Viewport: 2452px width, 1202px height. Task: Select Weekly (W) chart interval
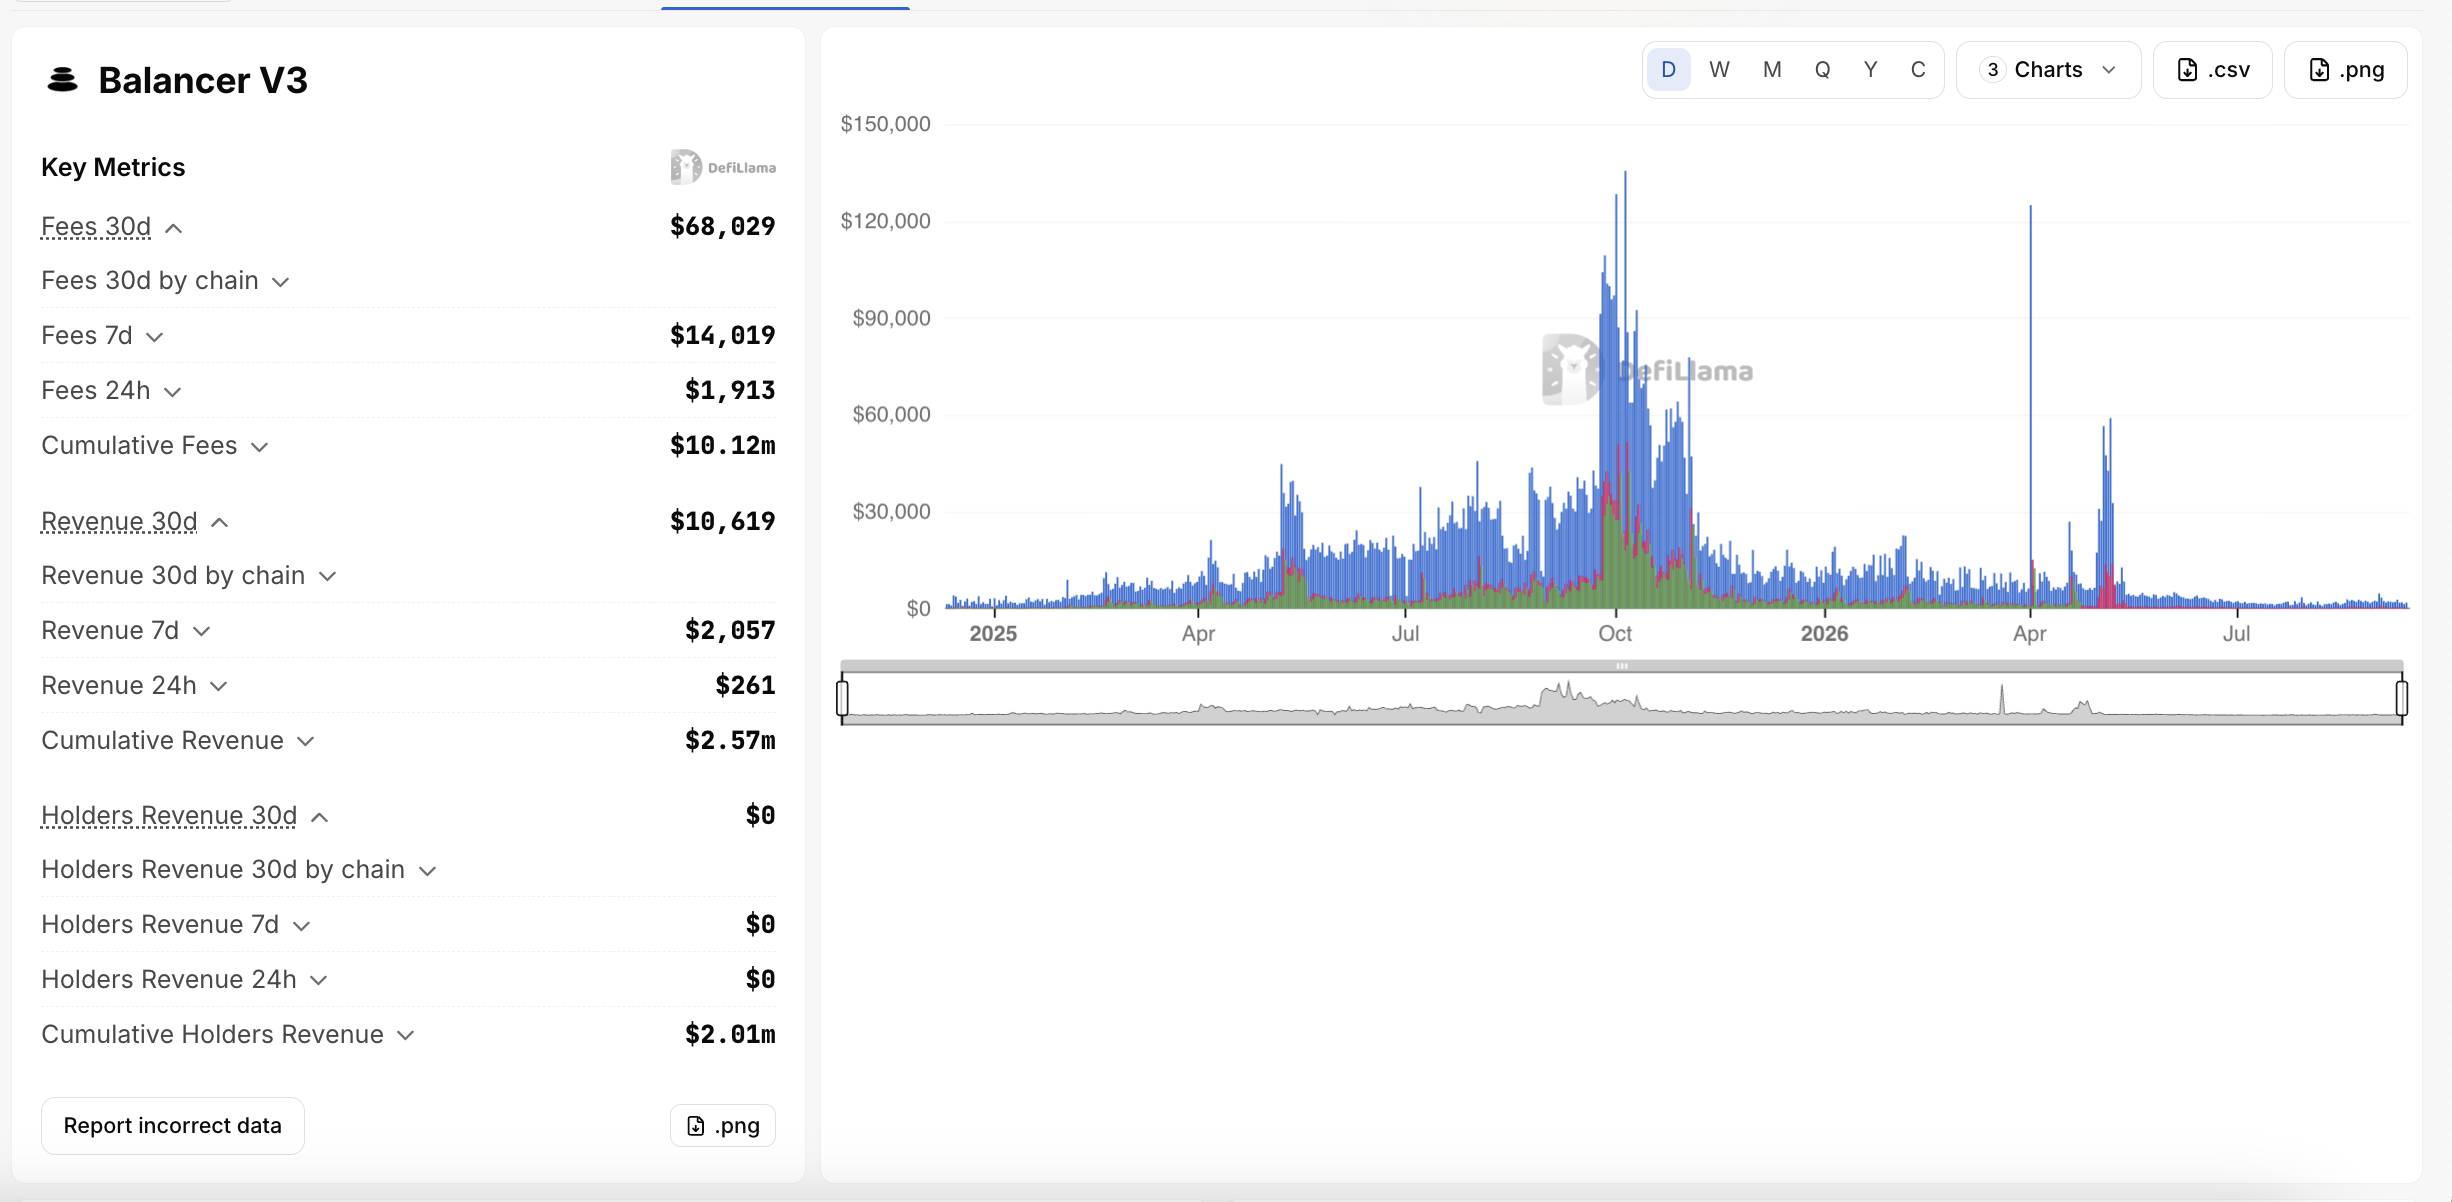(x=1719, y=70)
